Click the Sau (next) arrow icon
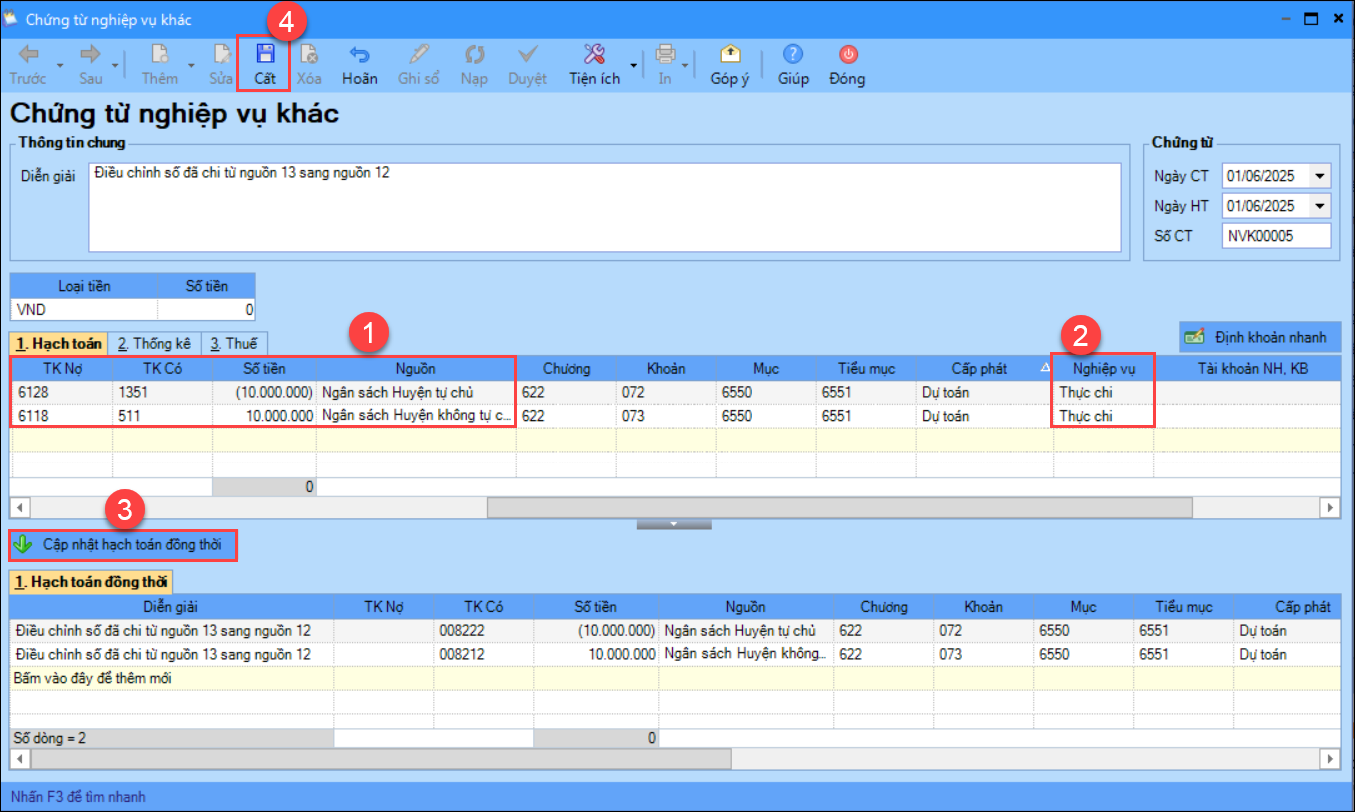 pyautogui.click(x=91, y=54)
